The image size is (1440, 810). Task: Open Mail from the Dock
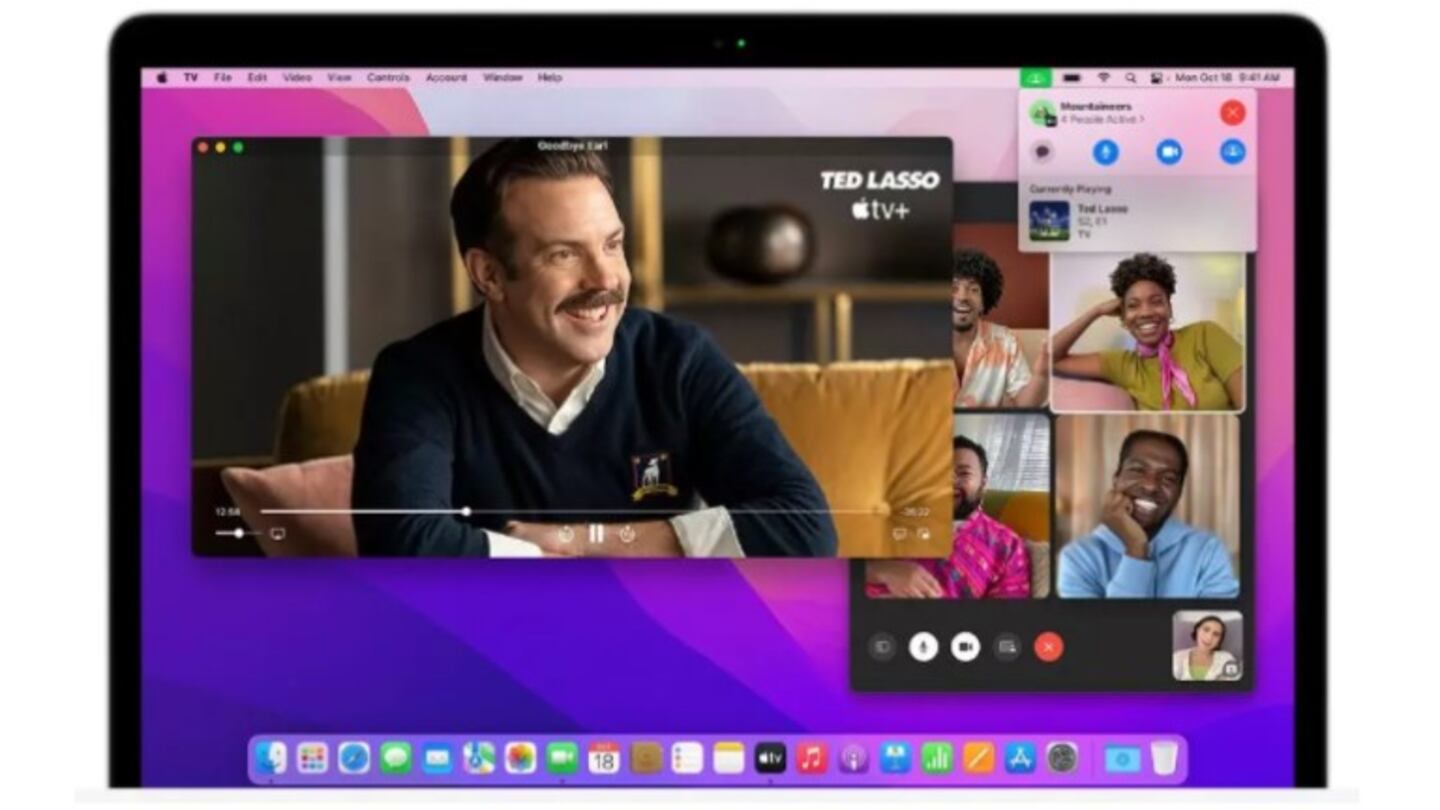click(437, 758)
